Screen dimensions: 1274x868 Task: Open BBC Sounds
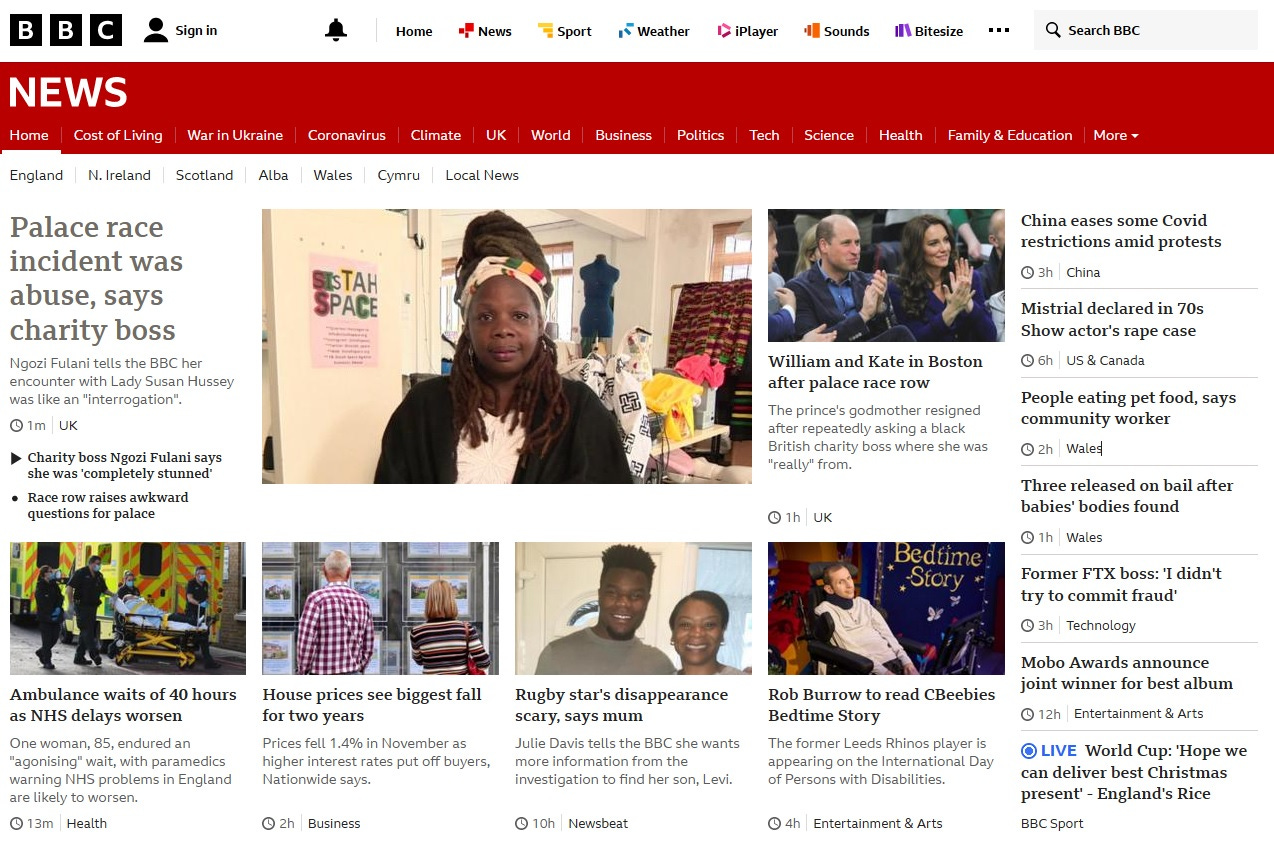[837, 31]
